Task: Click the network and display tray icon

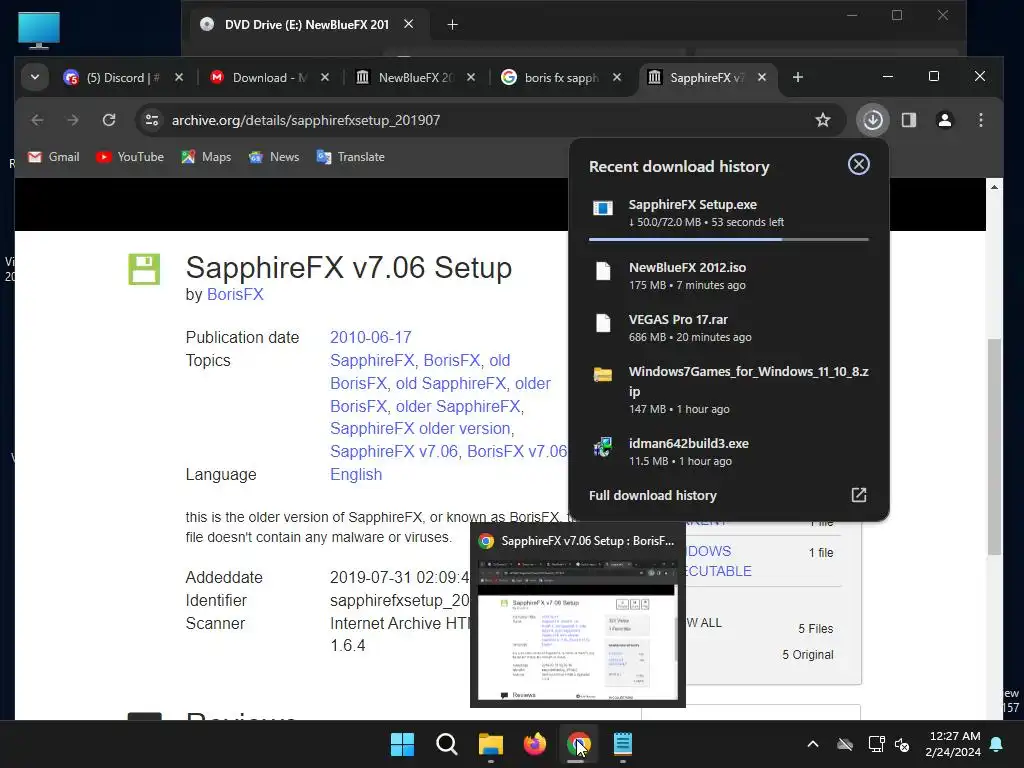Action: point(876,744)
